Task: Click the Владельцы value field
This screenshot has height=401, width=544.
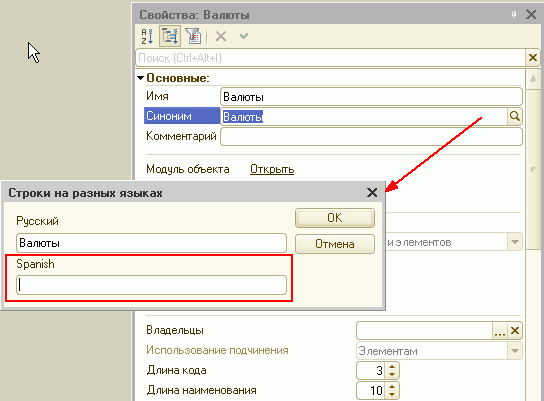Action: (424, 331)
